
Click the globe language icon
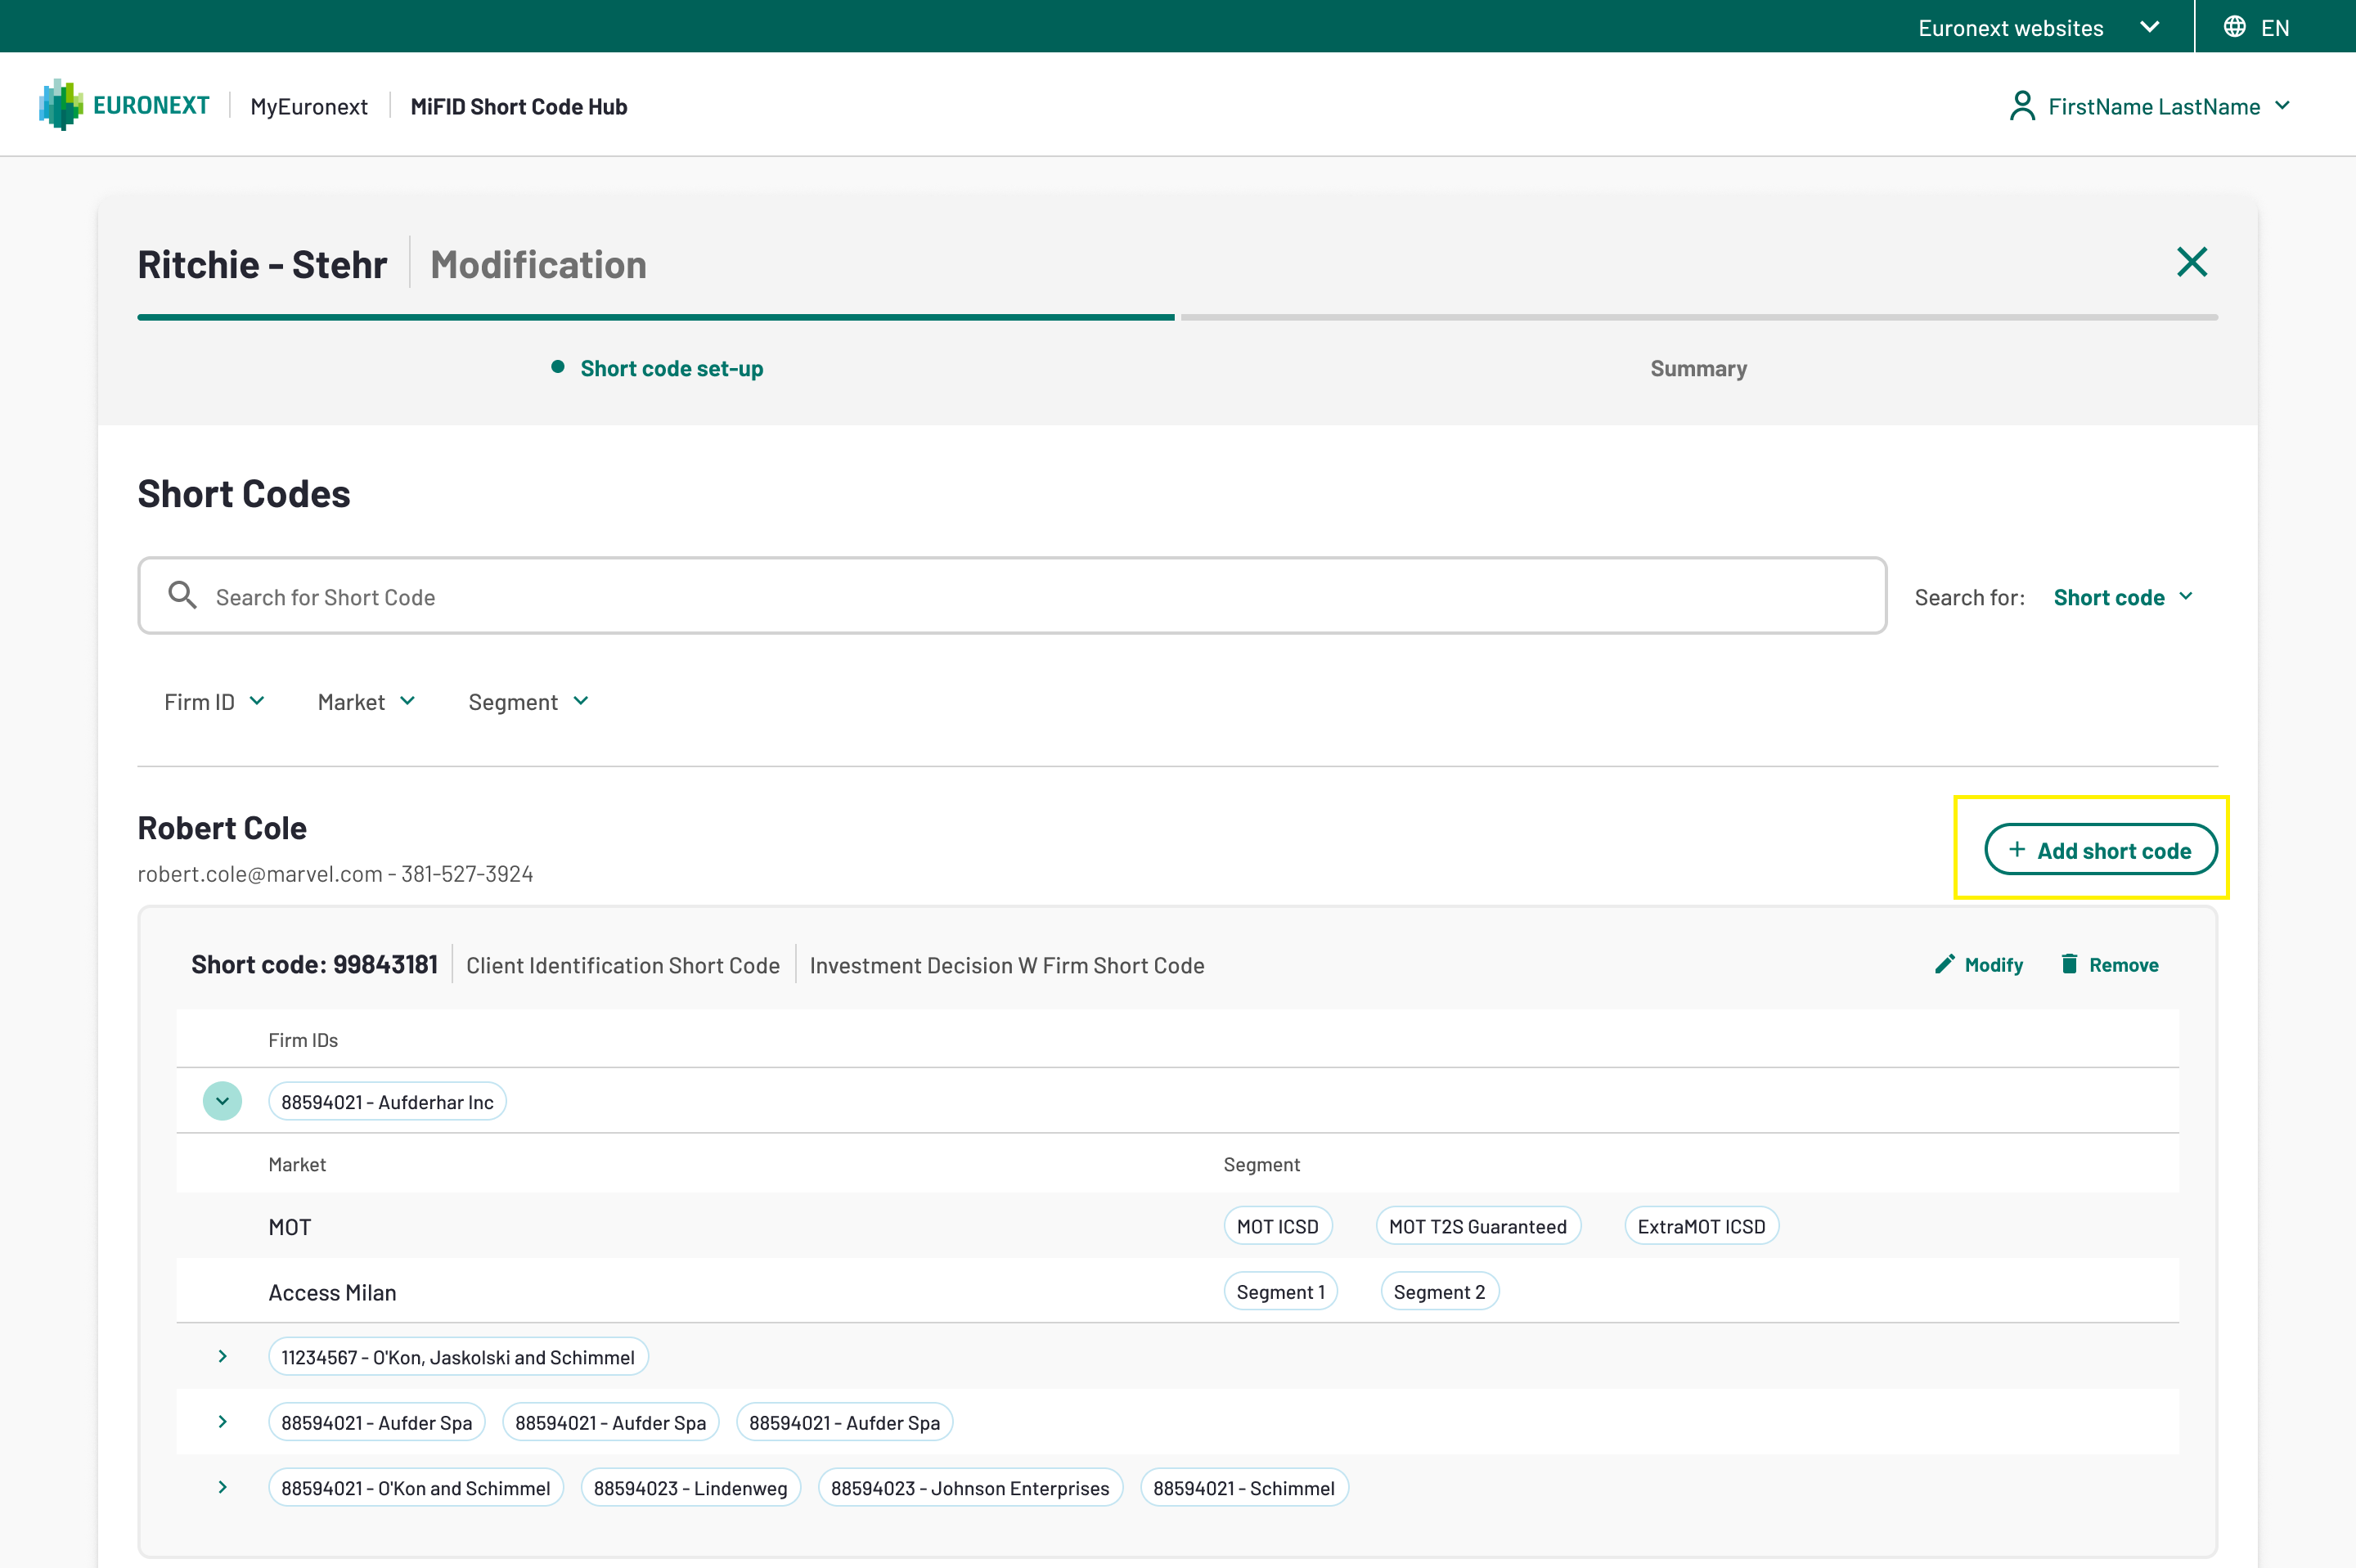[x=2234, y=27]
